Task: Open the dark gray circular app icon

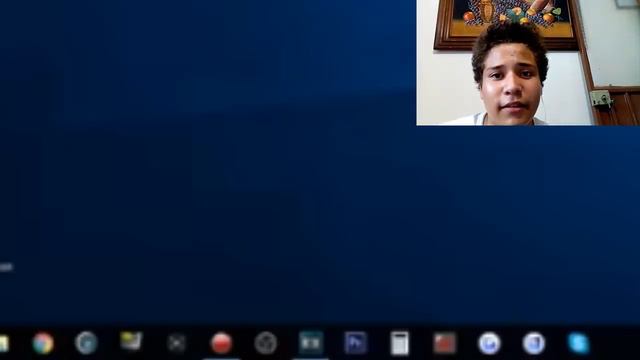Action: tap(266, 343)
